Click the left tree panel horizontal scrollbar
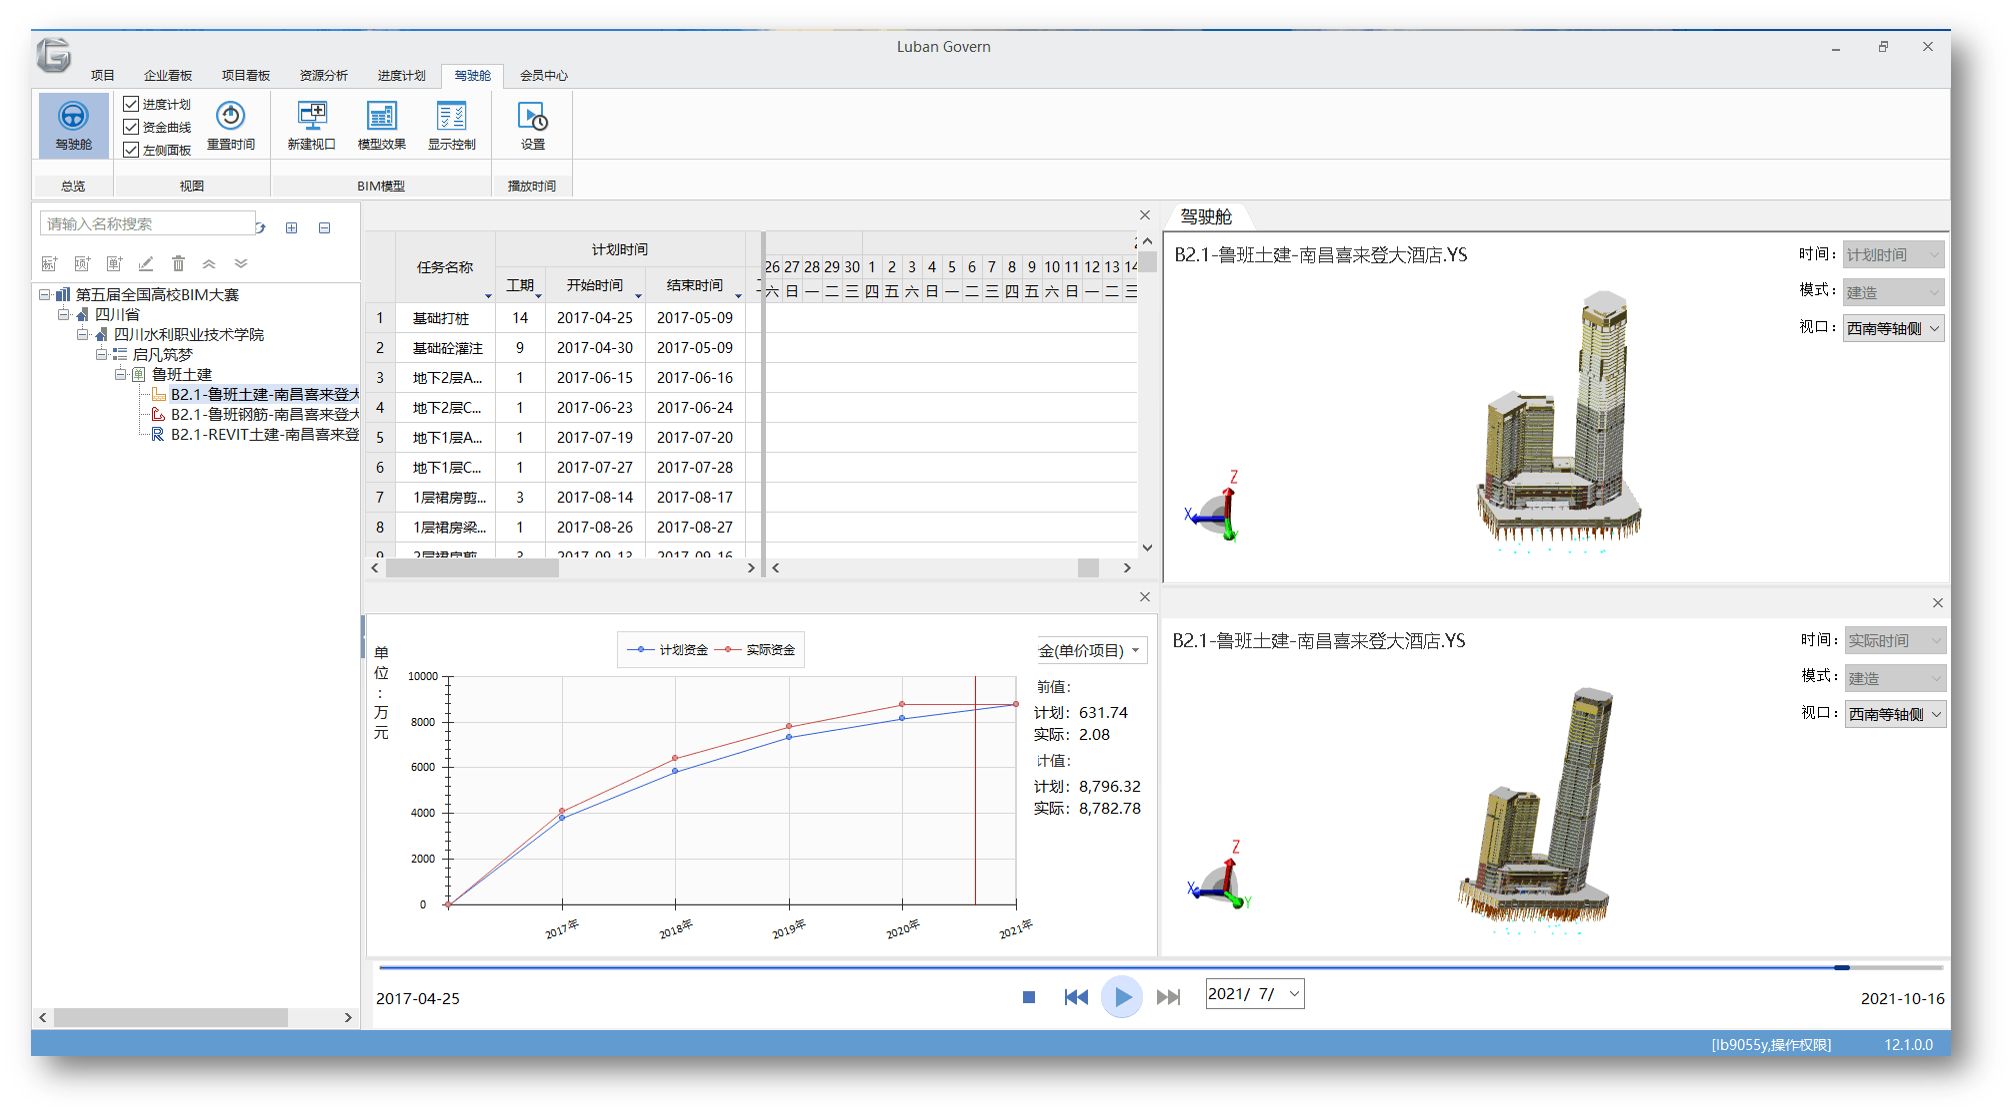 click(171, 1017)
